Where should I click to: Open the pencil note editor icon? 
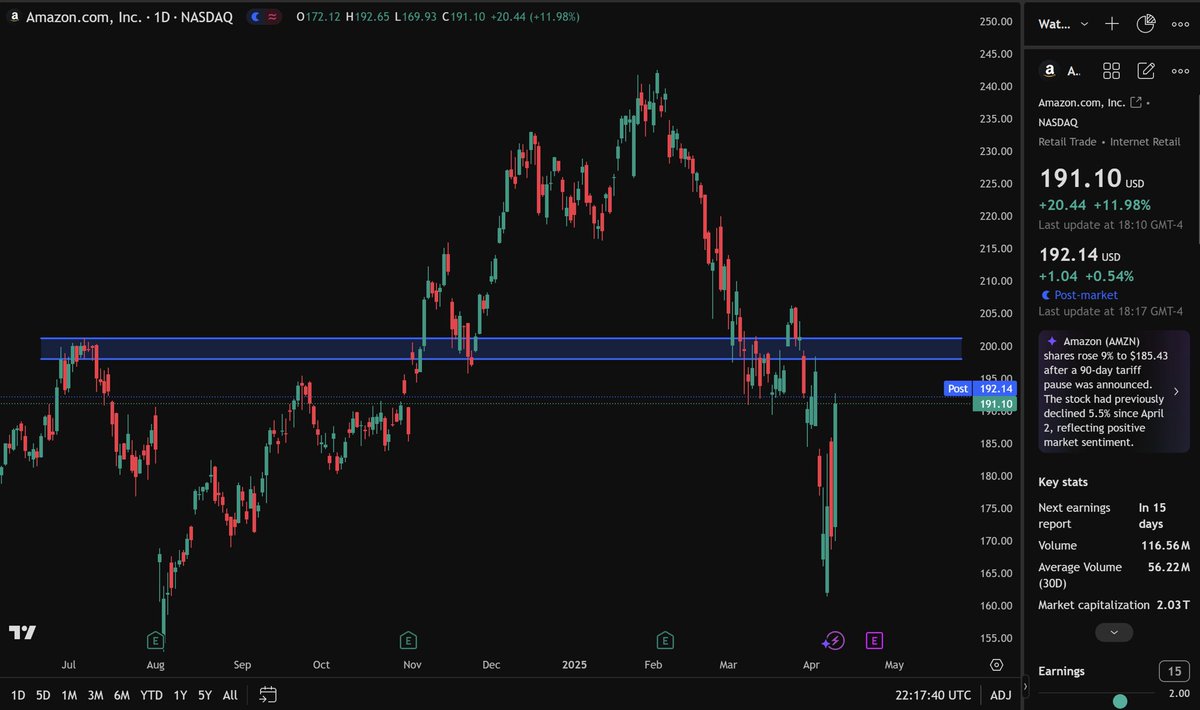pyautogui.click(x=1146, y=71)
